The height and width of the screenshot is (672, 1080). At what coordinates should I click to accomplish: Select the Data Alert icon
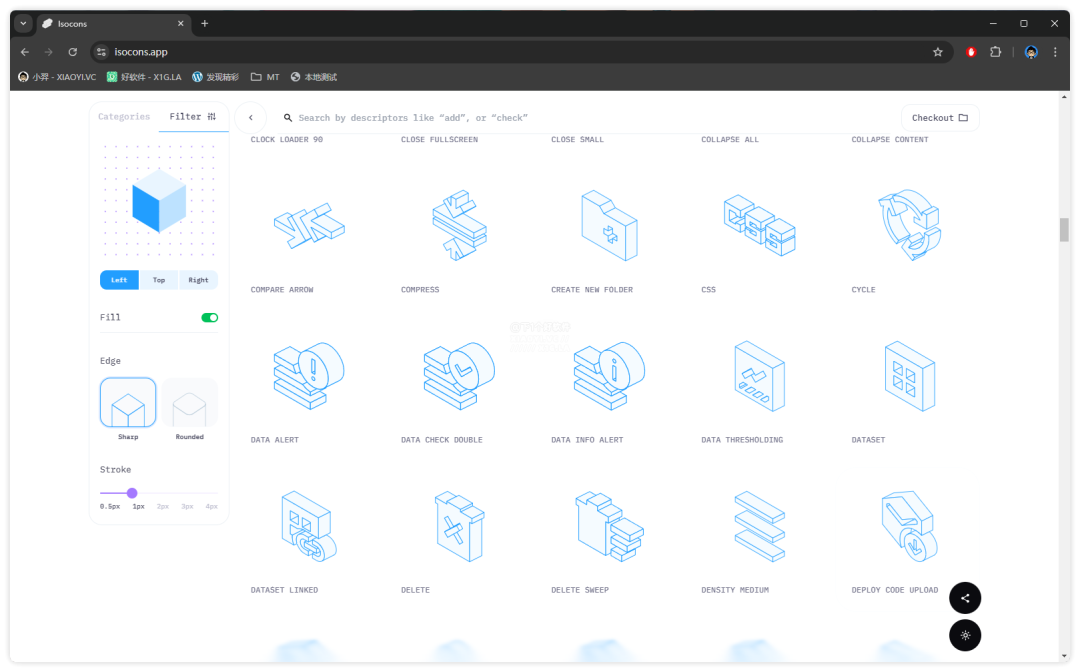(309, 376)
